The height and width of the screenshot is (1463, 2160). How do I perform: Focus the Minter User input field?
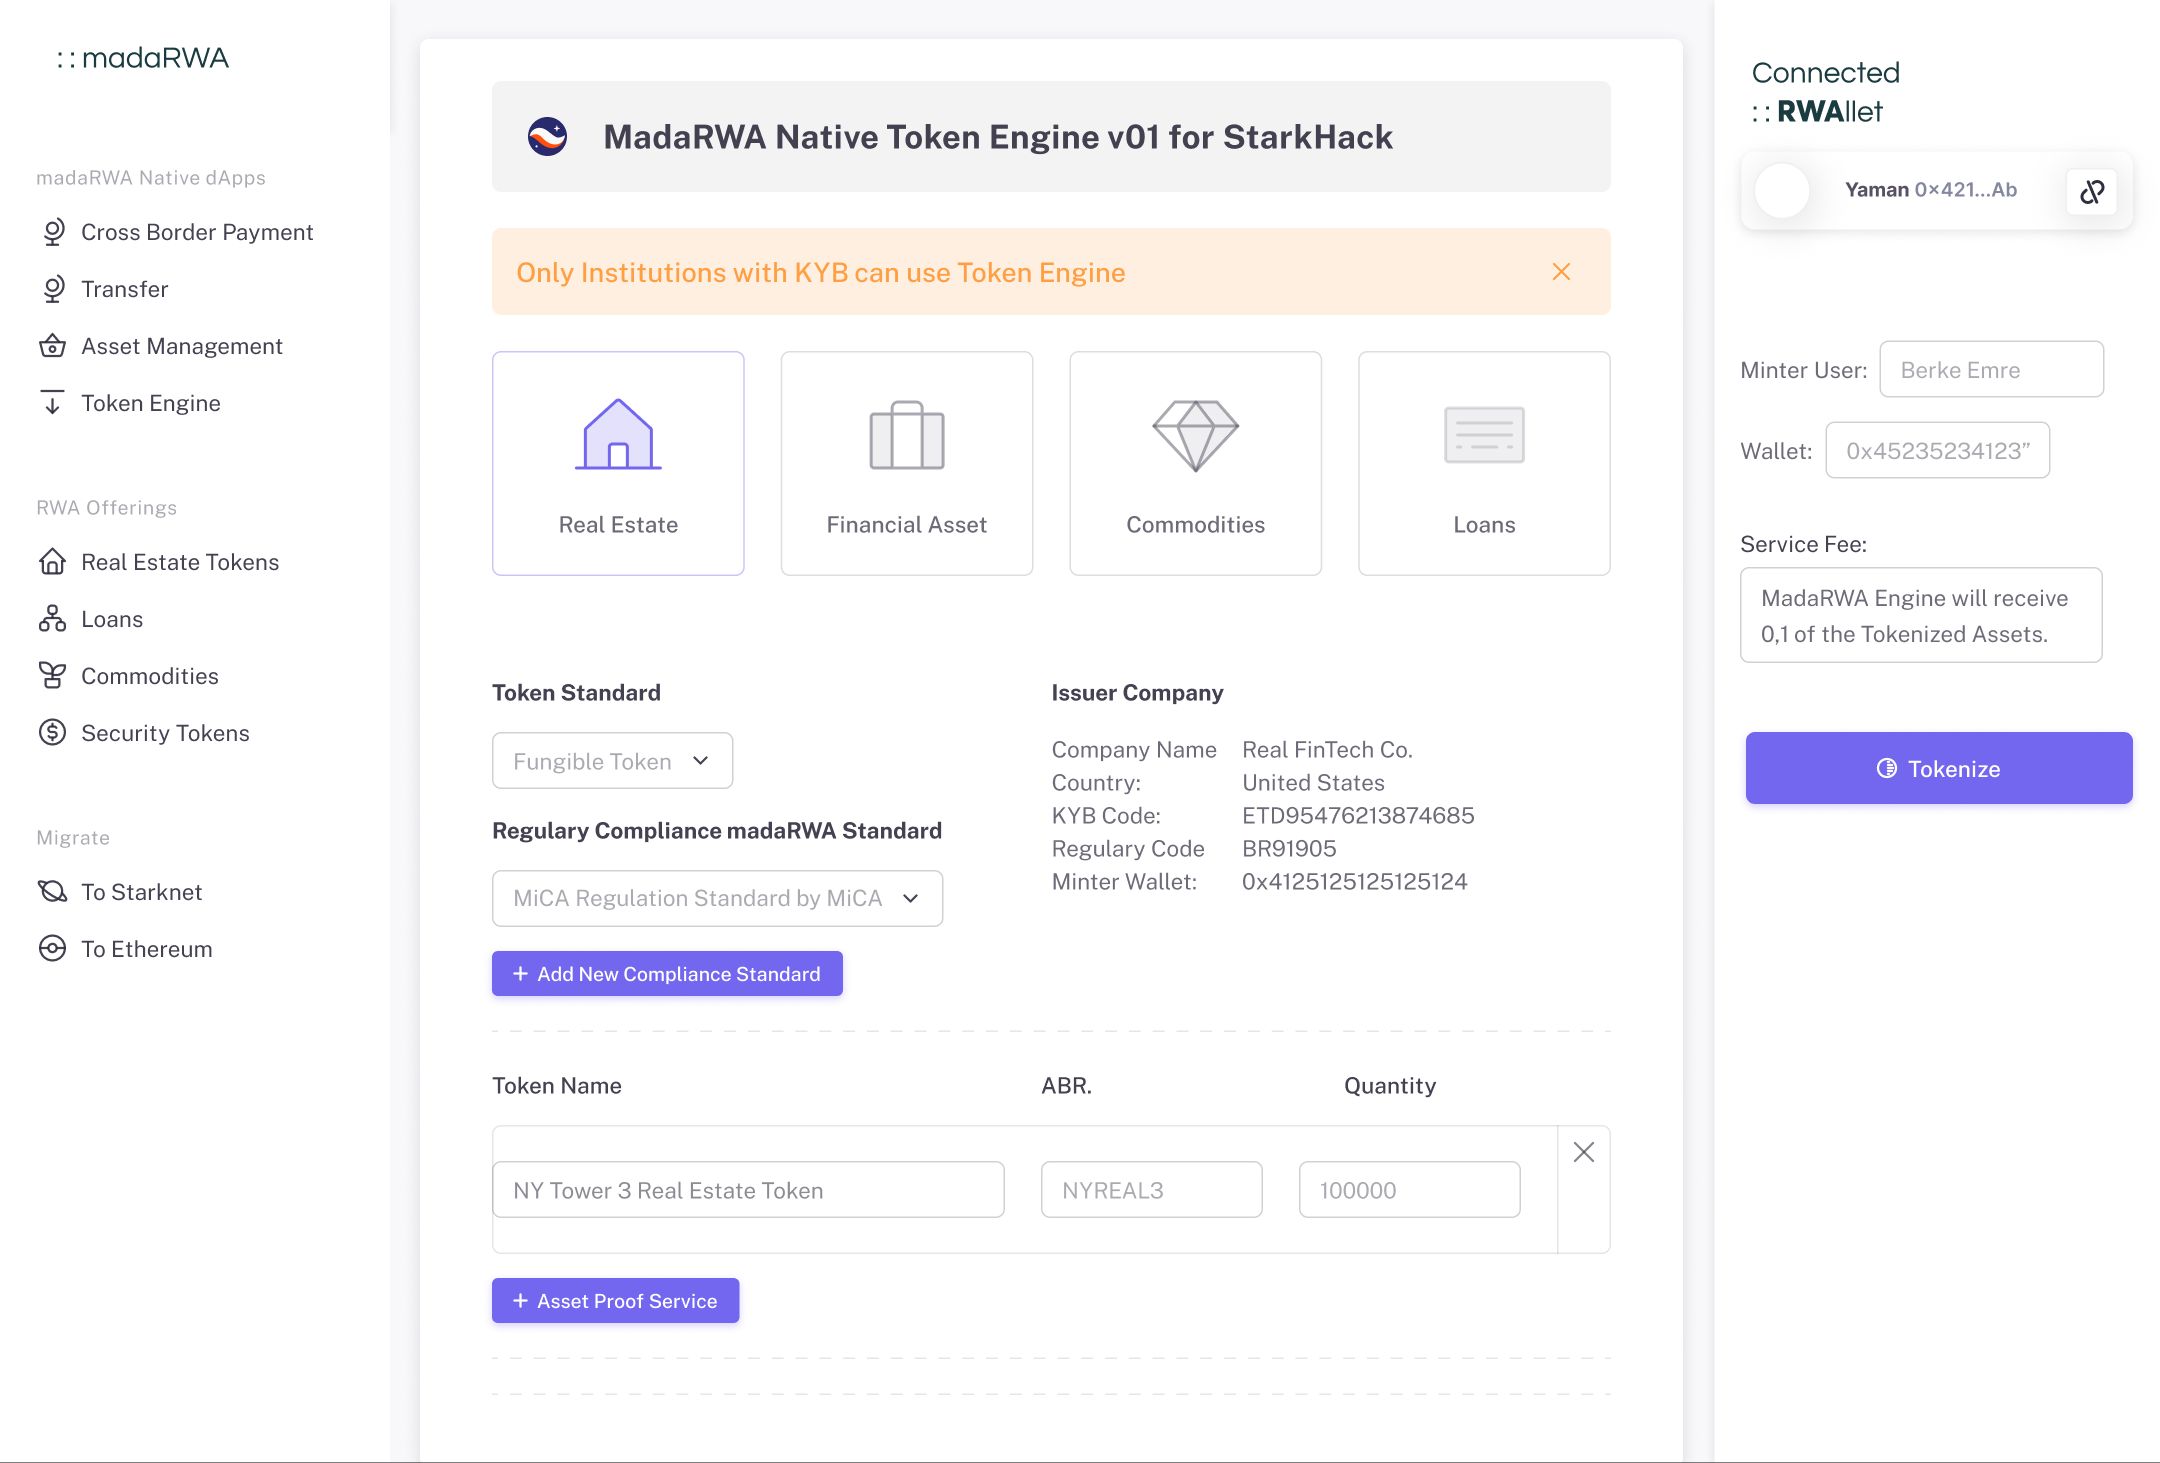click(x=1991, y=369)
